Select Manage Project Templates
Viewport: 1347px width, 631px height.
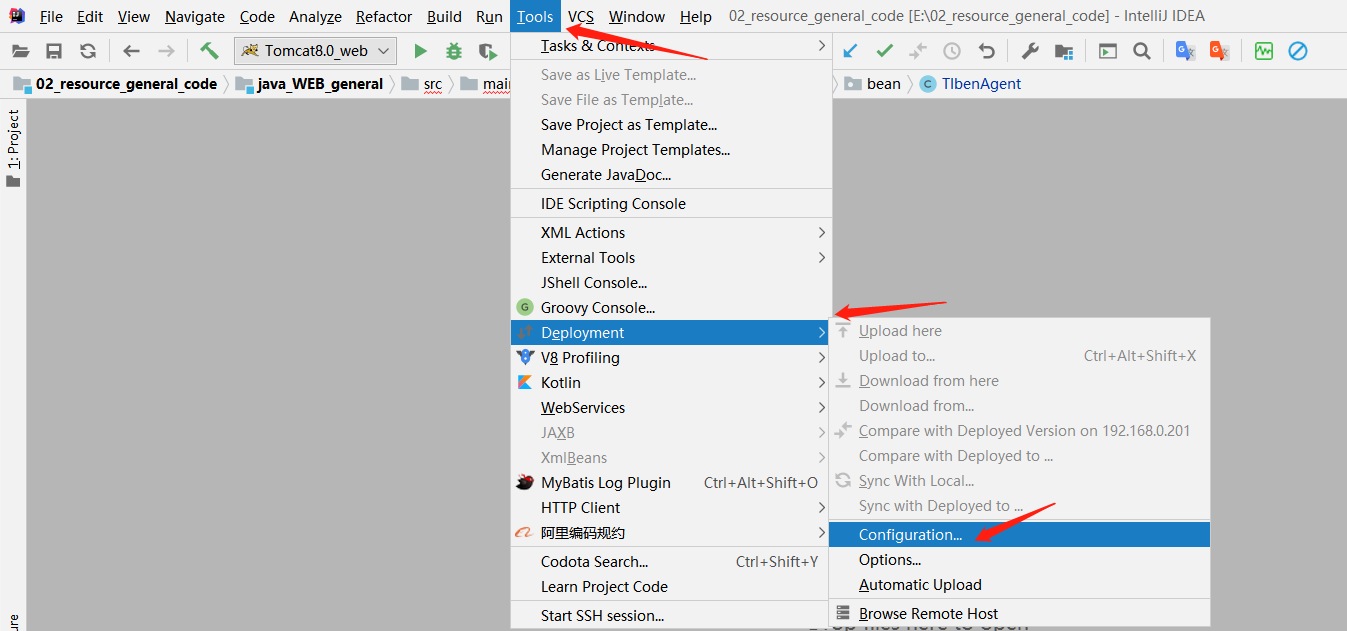(671, 150)
